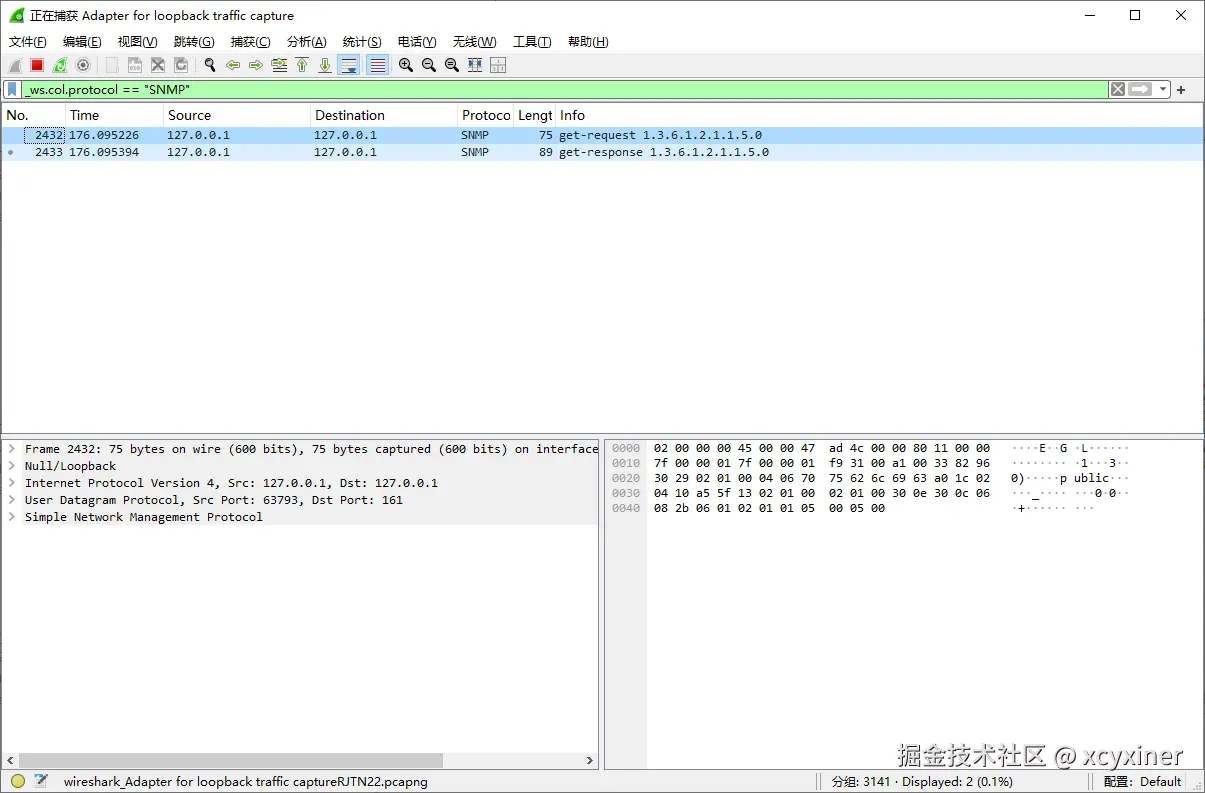Apply the display filter arrow button

point(1141,89)
